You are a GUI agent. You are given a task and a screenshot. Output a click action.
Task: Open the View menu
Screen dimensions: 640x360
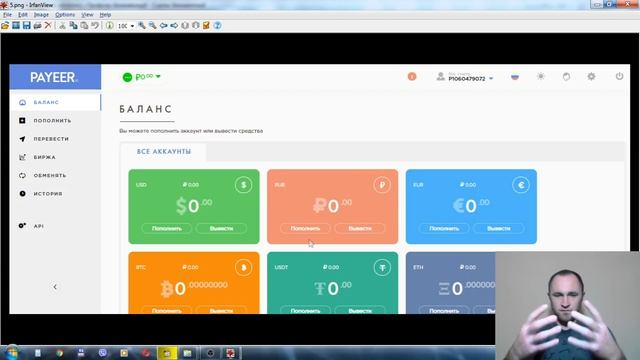87,15
